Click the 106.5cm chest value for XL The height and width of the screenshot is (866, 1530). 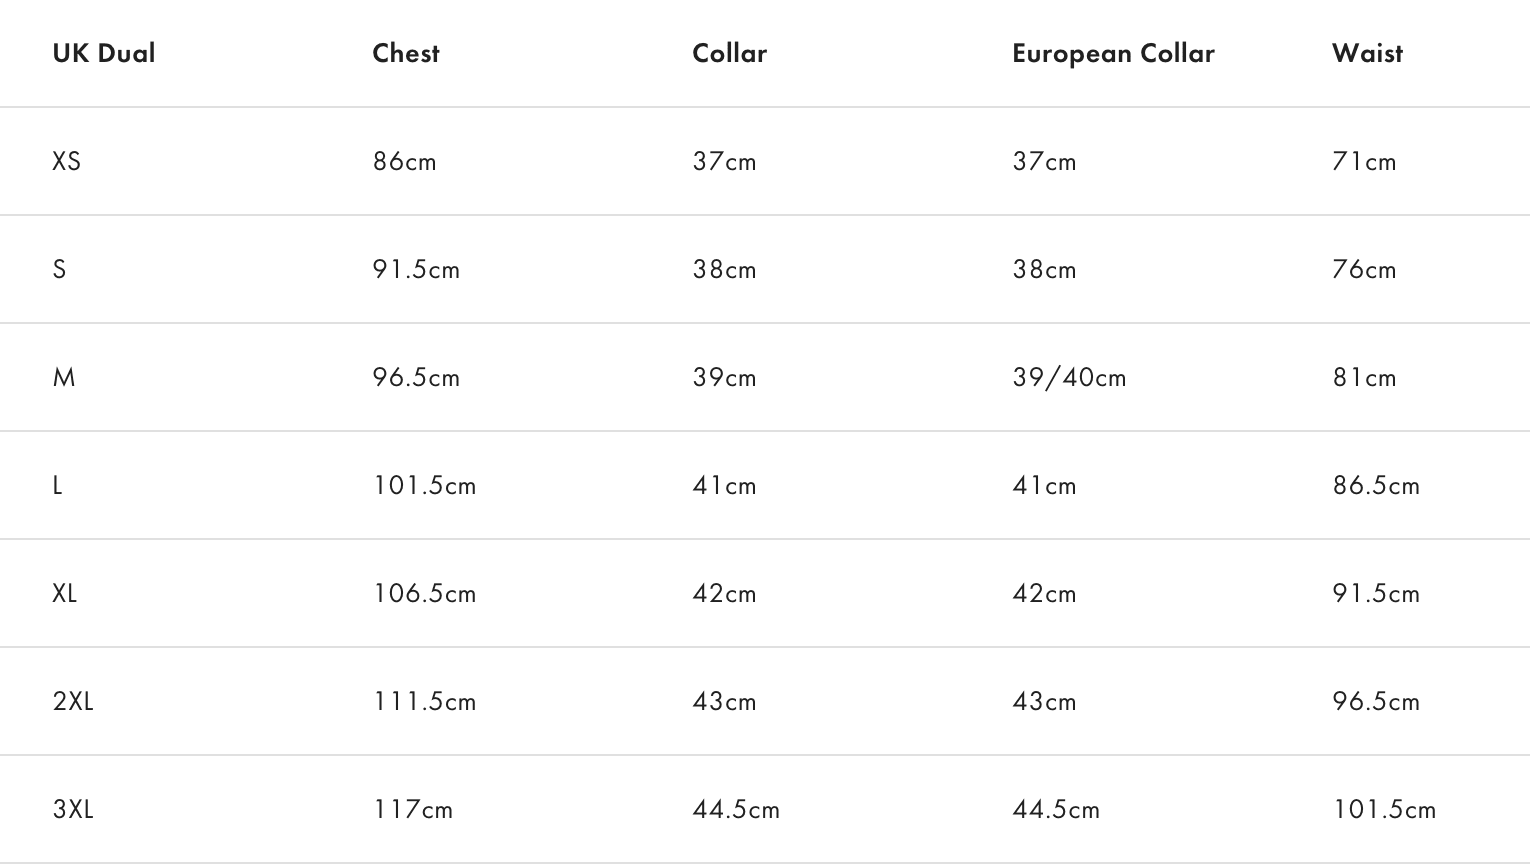coord(424,594)
